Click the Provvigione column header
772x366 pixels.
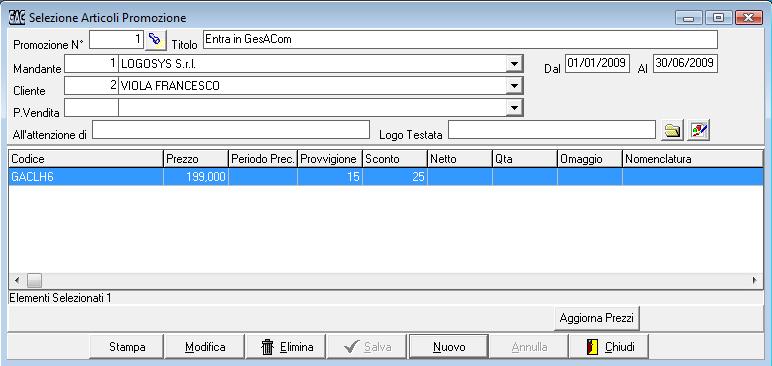pyautogui.click(x=330, y=159)
